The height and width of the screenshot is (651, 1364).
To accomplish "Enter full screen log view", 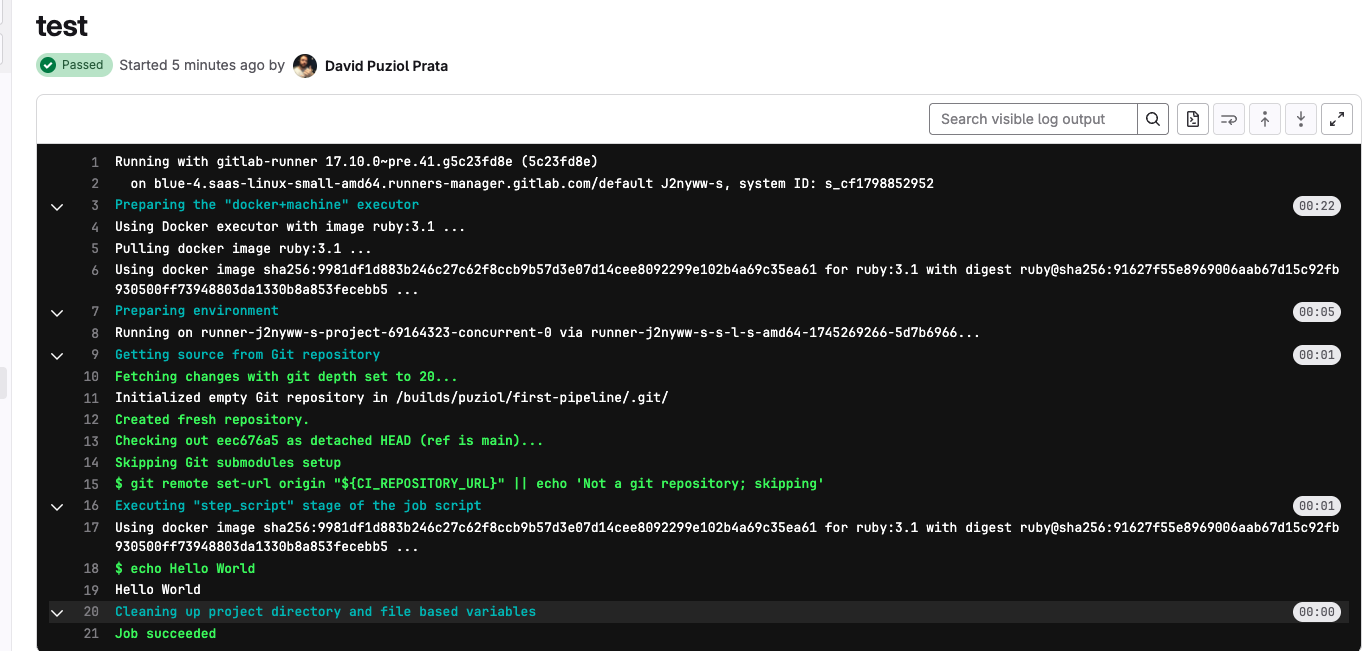I will coord(1337,119).
